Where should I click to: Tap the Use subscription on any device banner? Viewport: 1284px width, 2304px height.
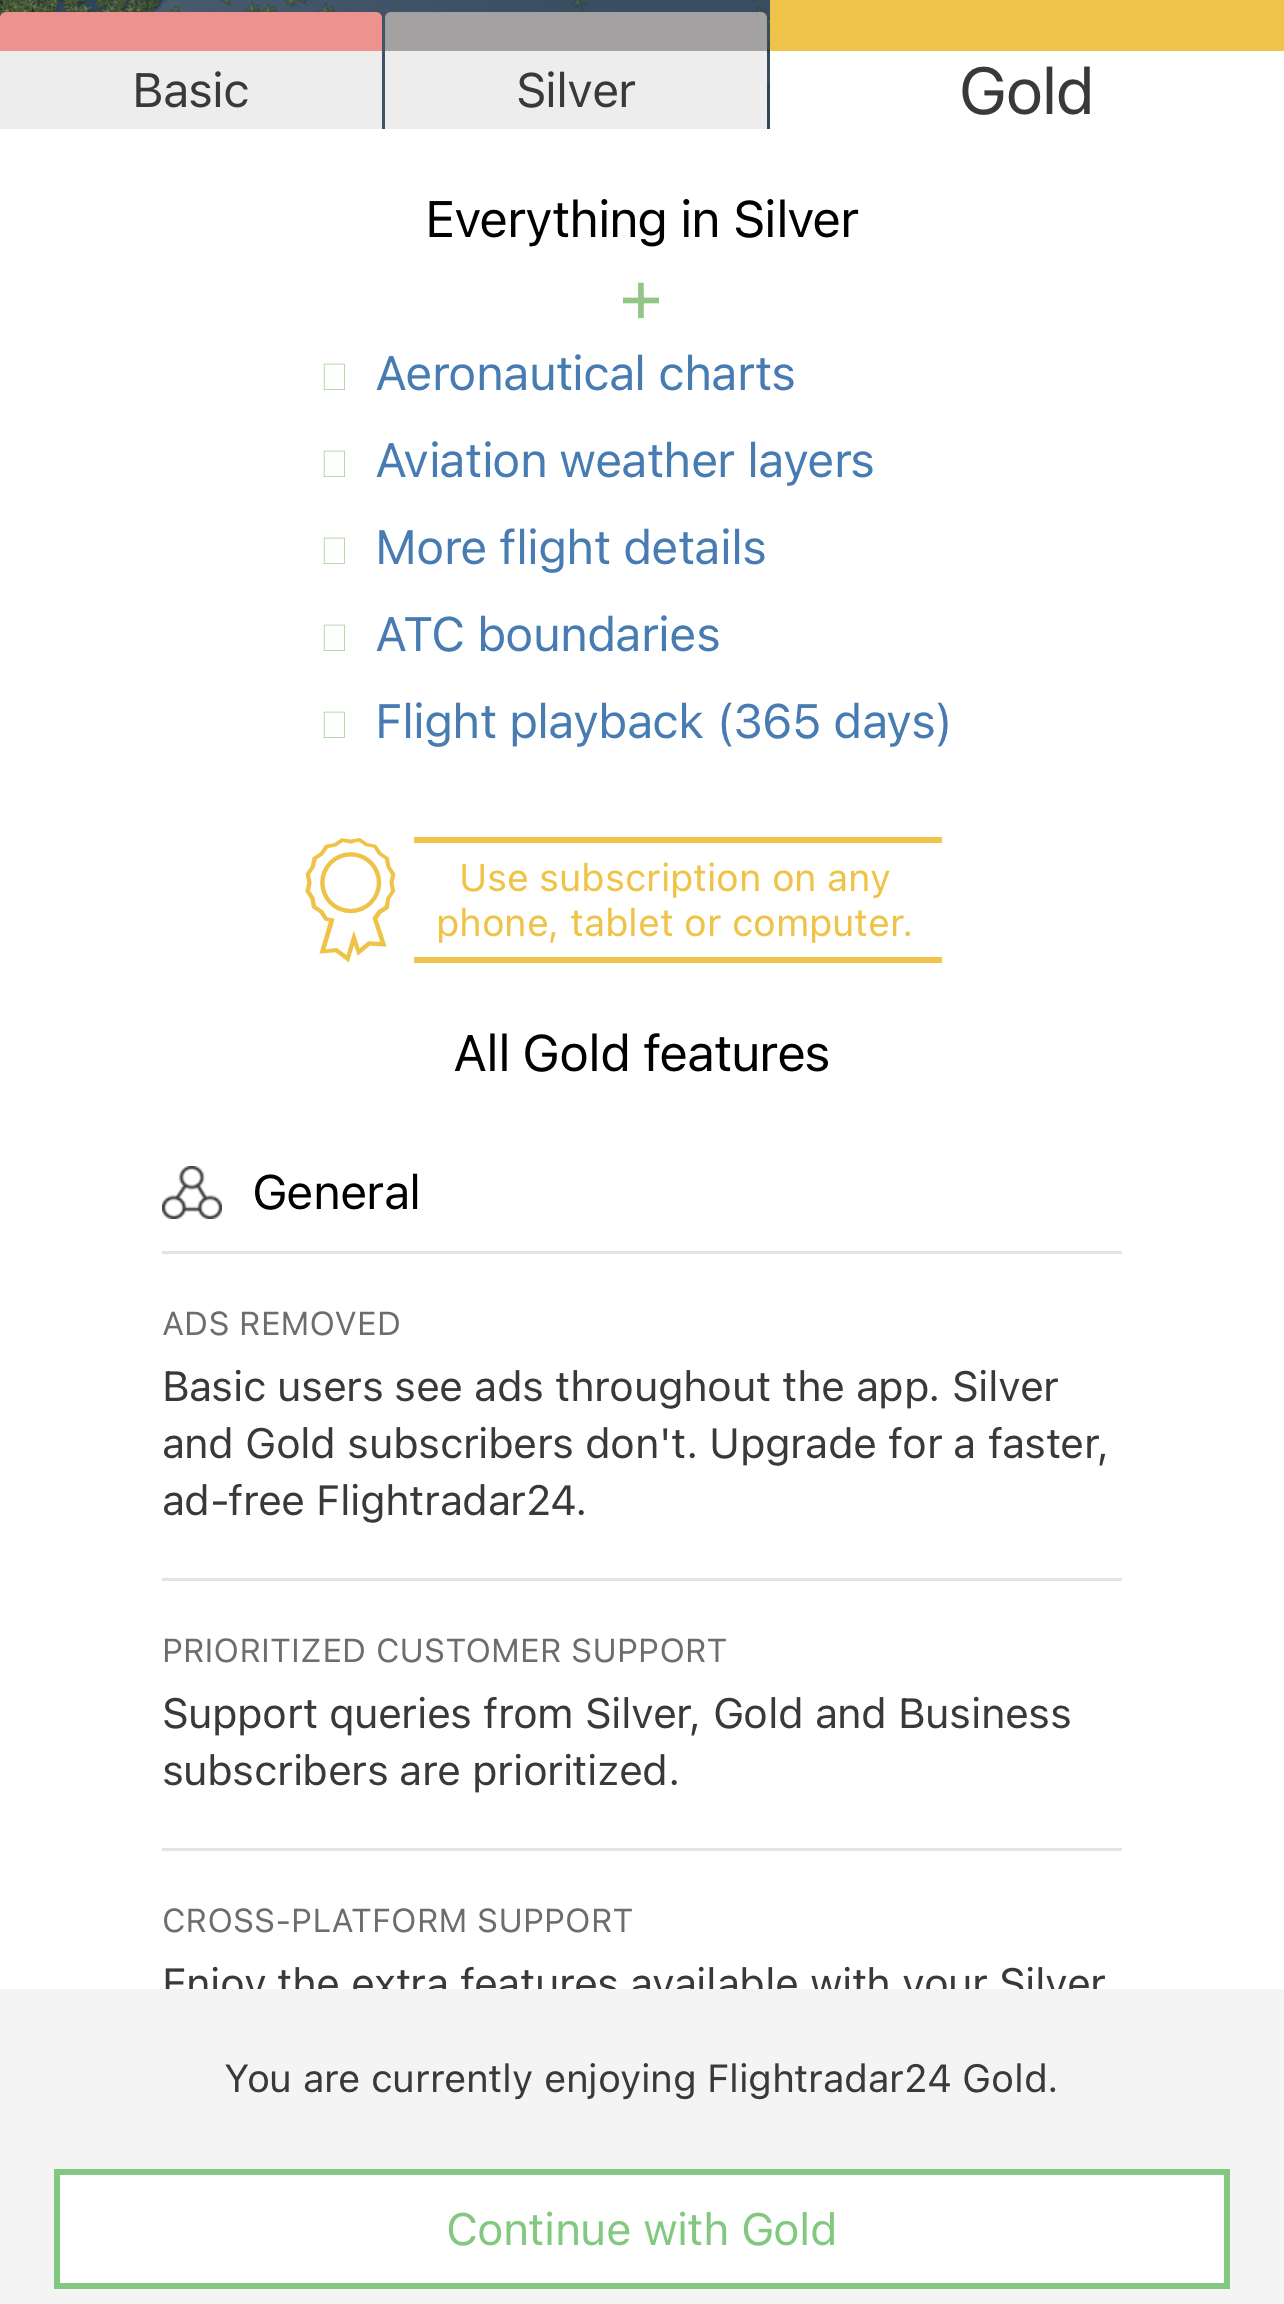[677, 900]
